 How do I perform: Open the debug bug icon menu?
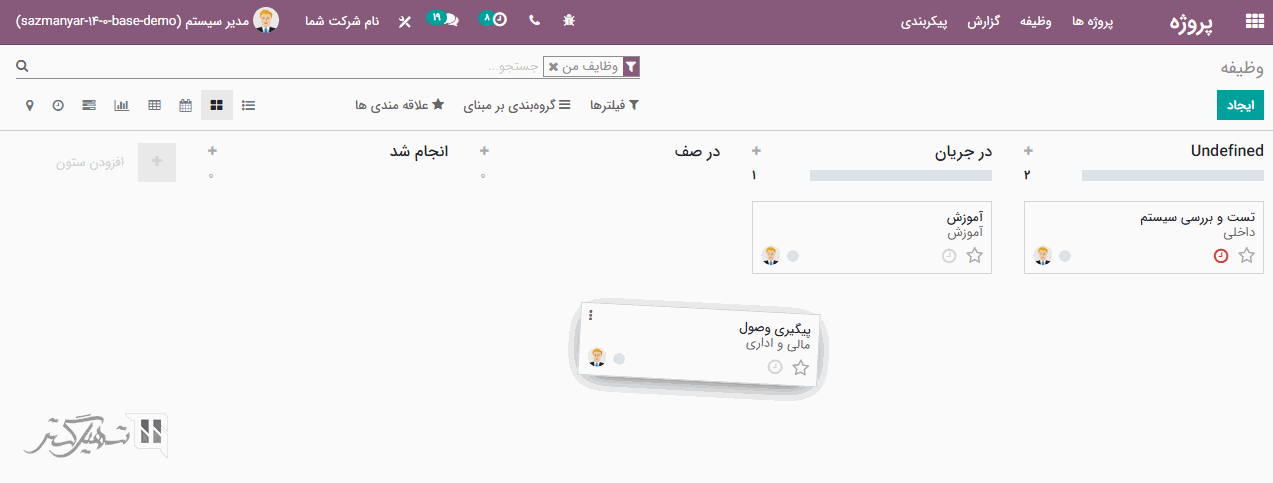(x=568, y=20)
